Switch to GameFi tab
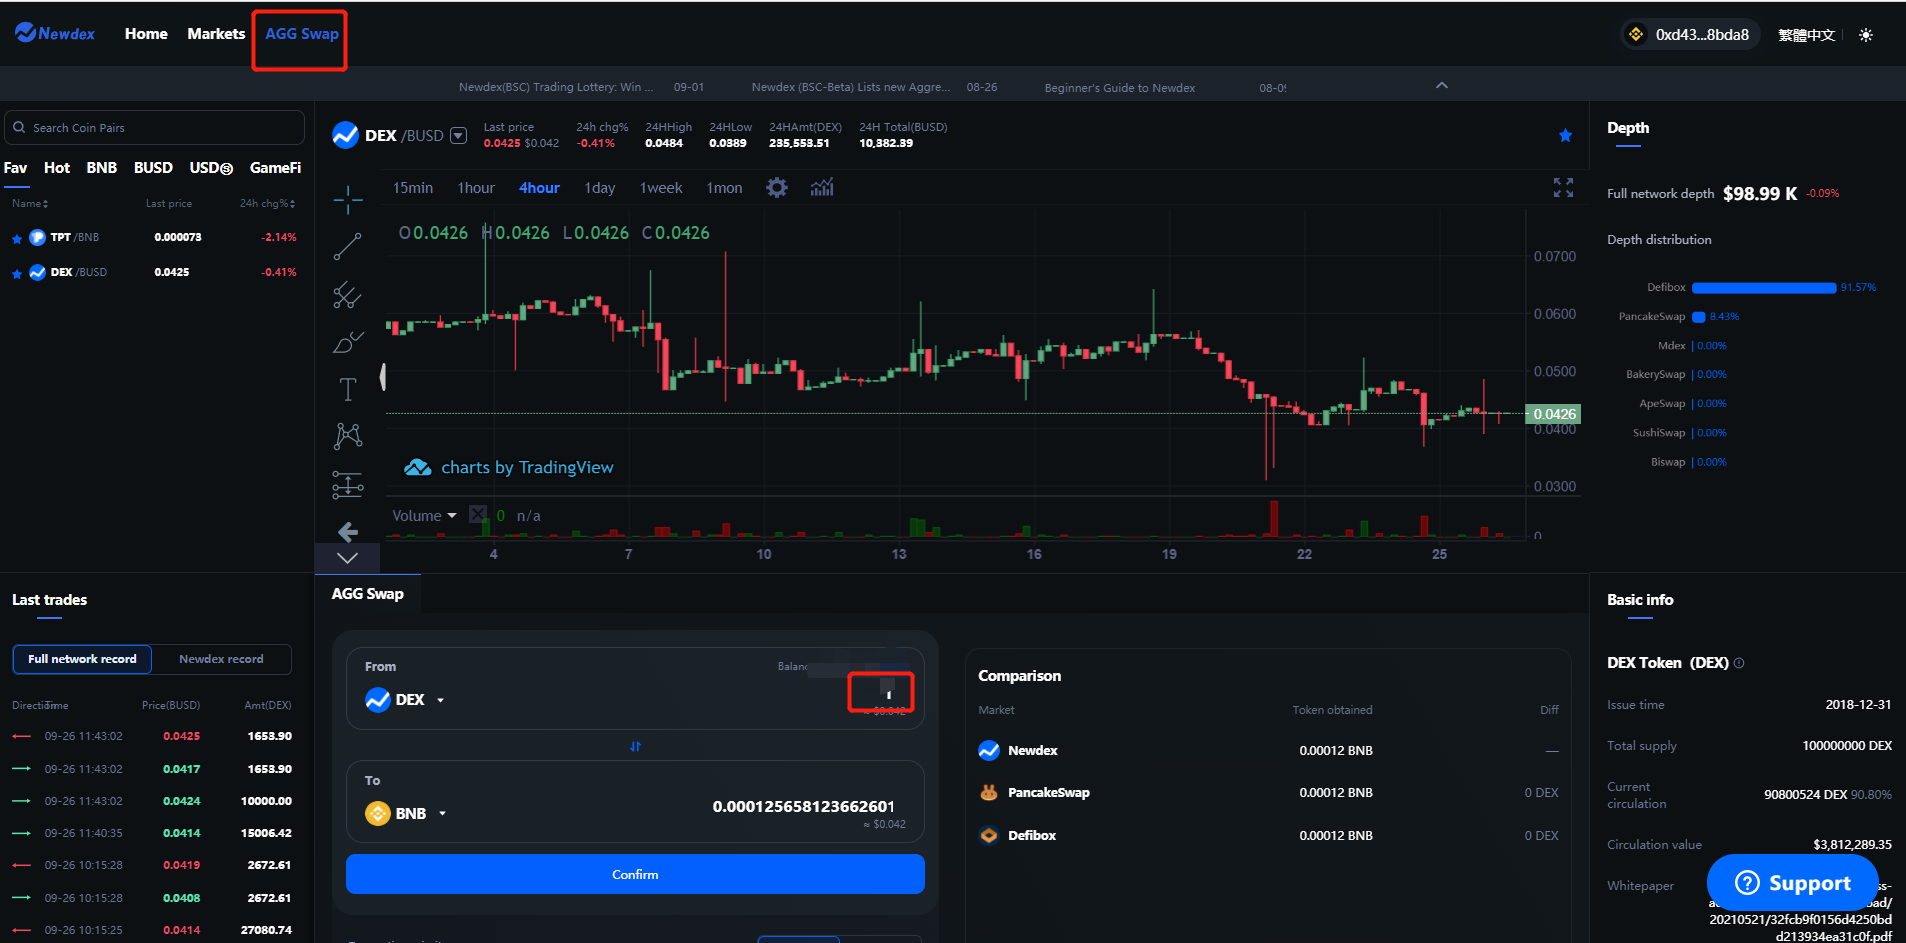Image resolution: width=1906 pixels, height=943 pixels. 275,168
